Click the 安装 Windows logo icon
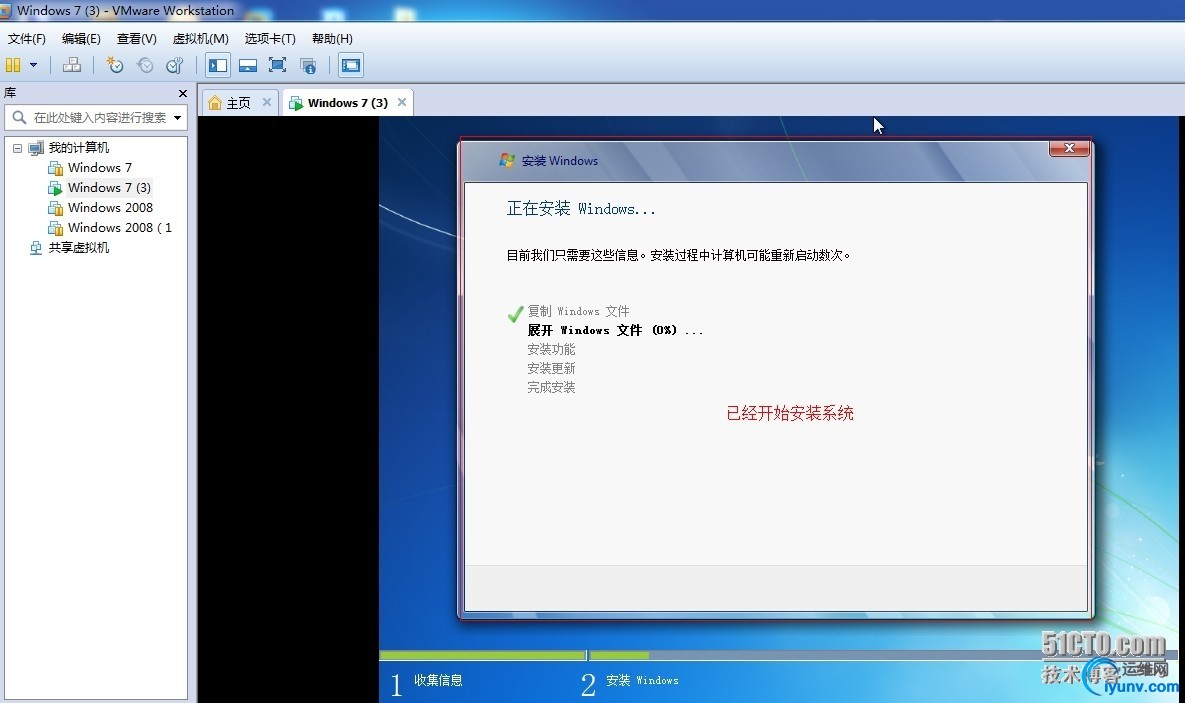 (x=506, y=160)
